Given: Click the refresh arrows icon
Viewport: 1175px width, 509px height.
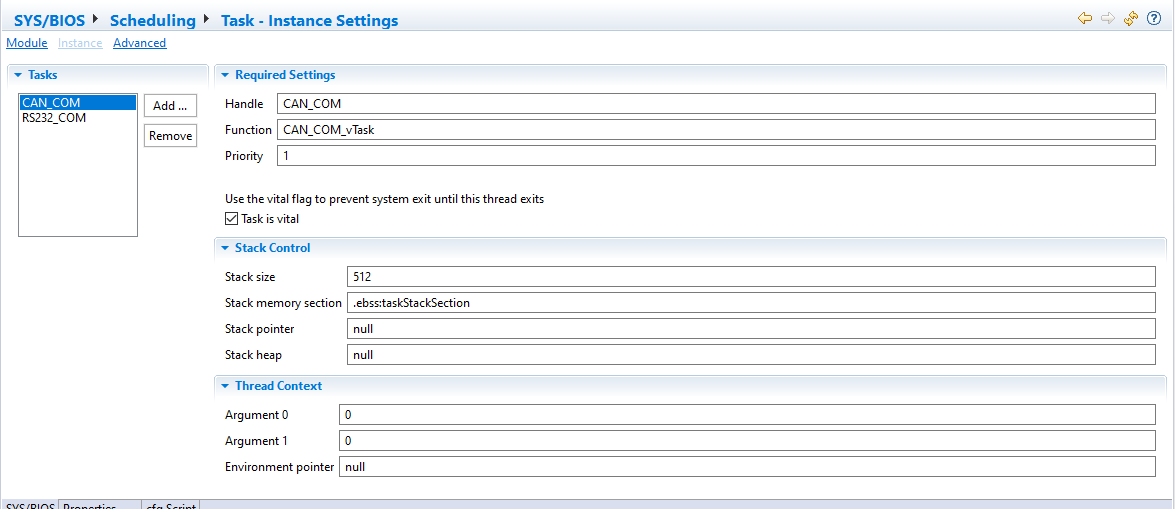Looking at the screenshot, I should coord(1131,18).
